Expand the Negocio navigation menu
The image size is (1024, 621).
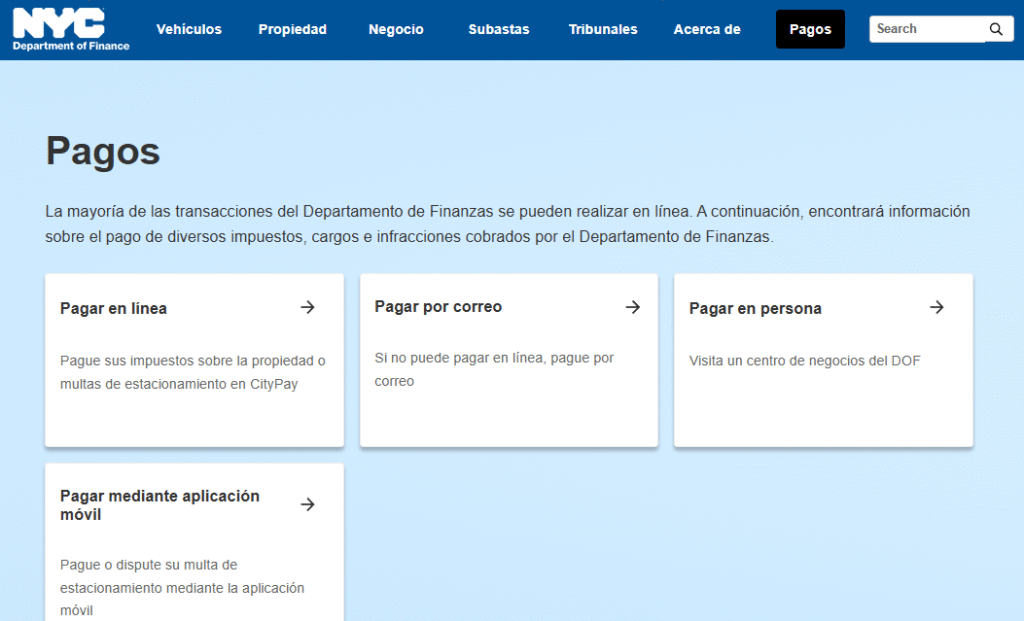click(395, 29)
